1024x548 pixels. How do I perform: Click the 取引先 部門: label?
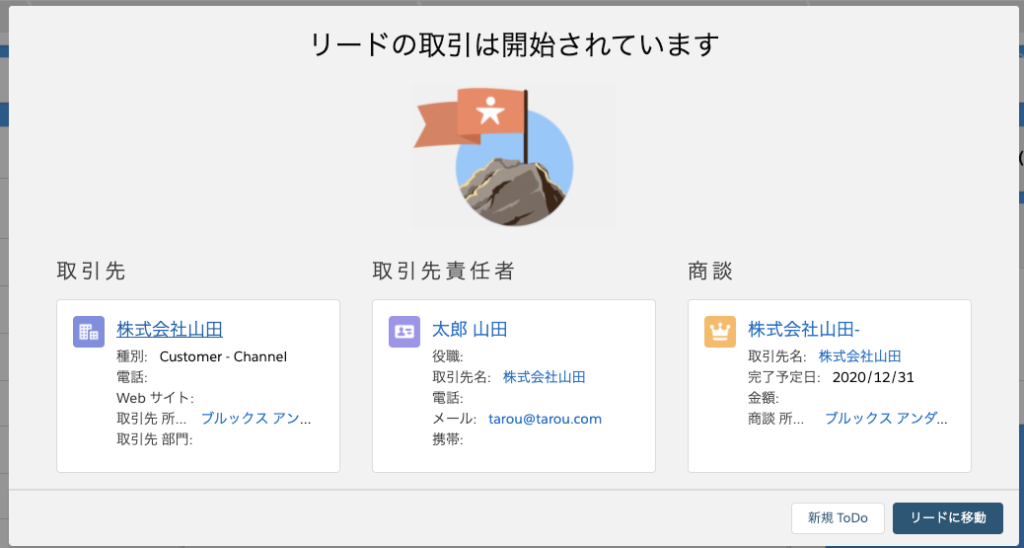(x=155, y=440)
